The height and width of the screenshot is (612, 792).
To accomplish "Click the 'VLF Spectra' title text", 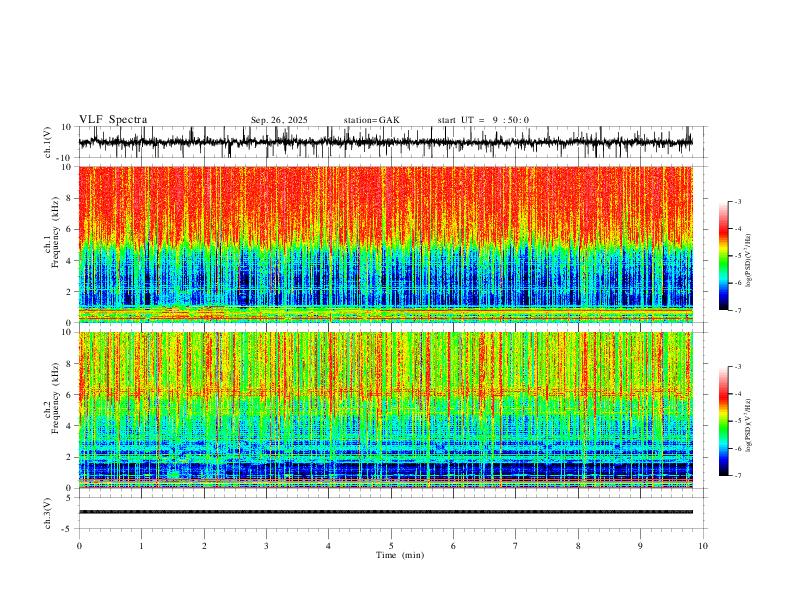I will tap(113, 120).
